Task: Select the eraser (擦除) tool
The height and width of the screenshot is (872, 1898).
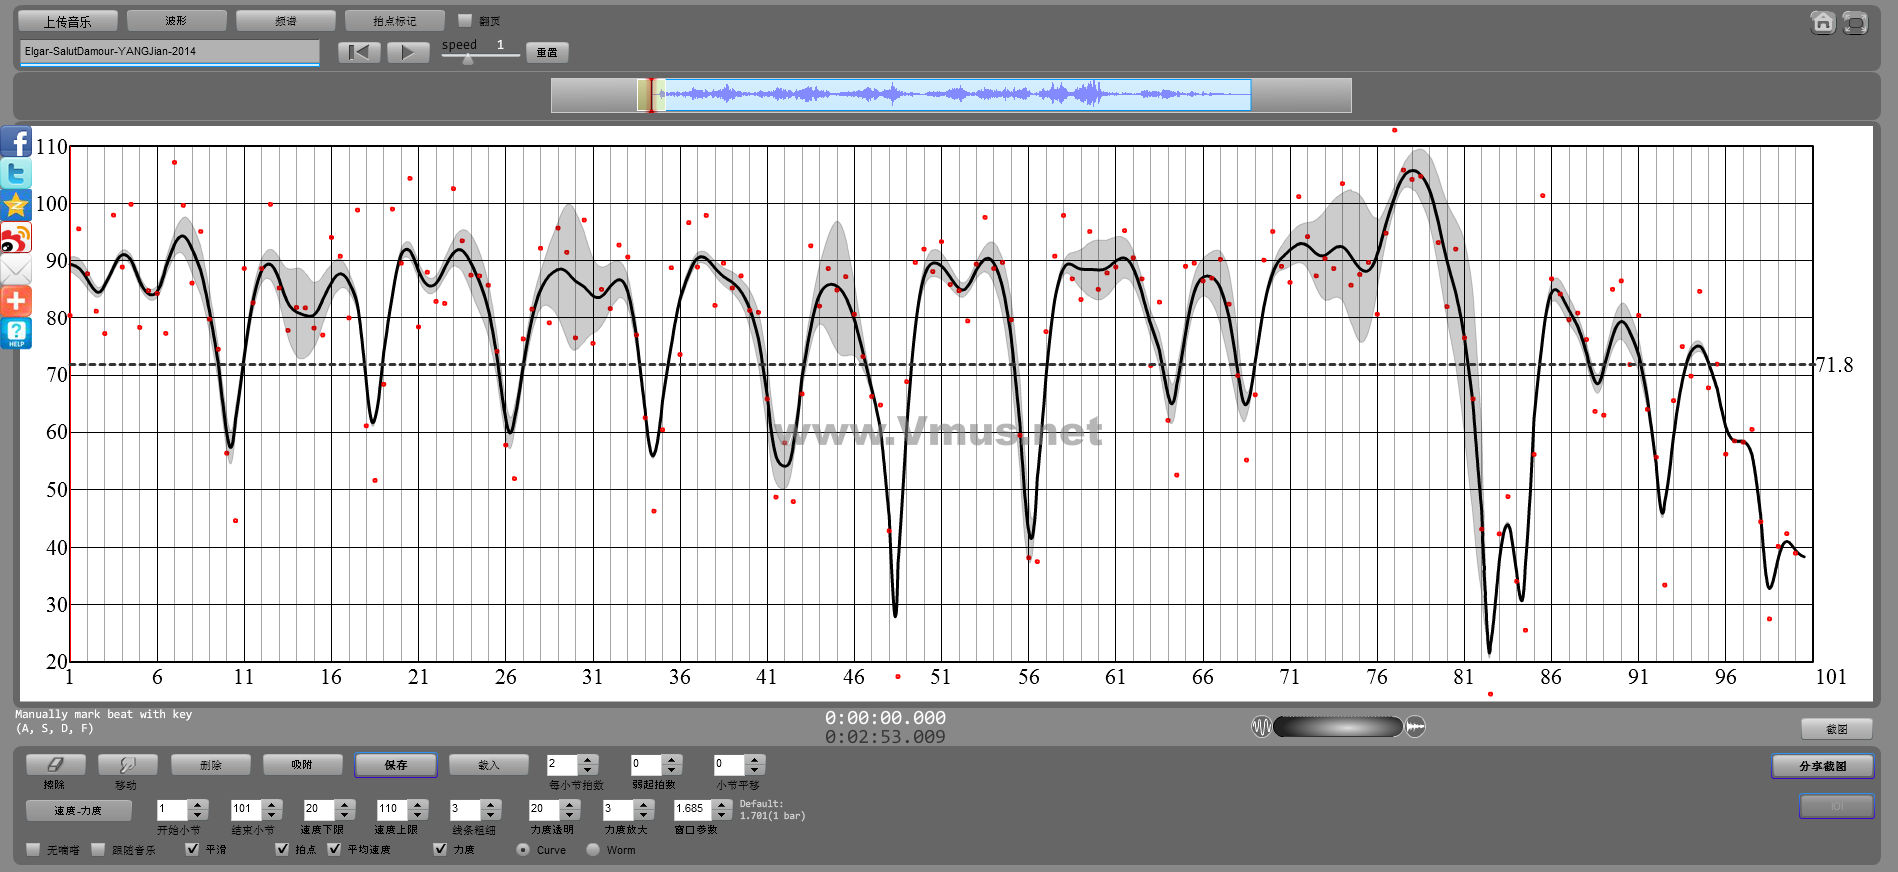Action: pos(55,765)
